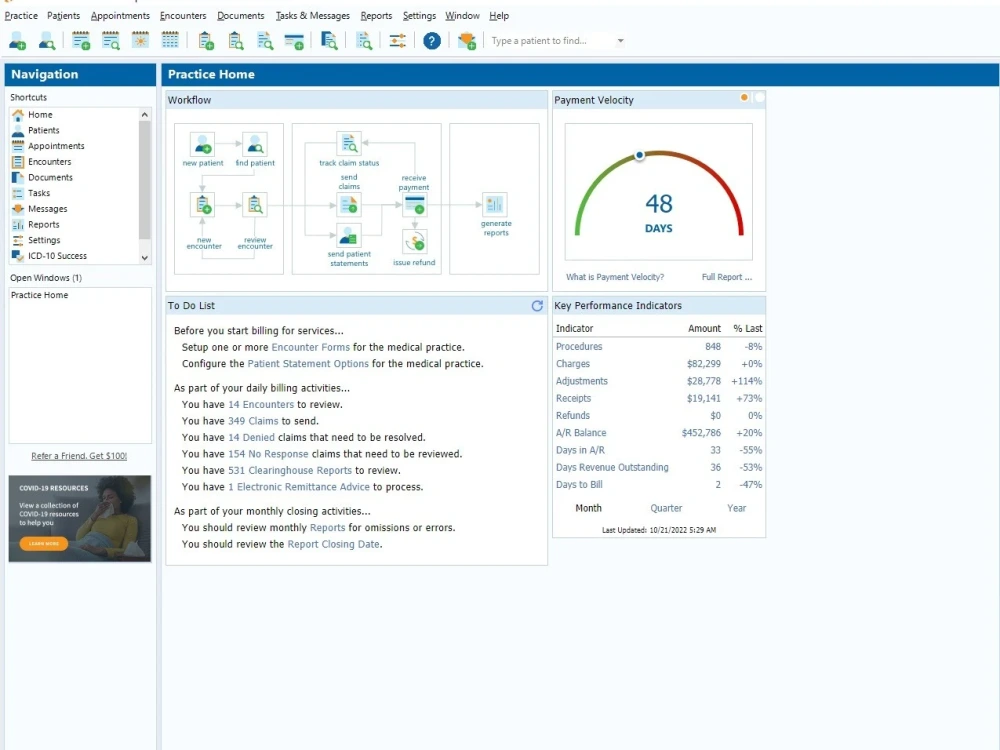This screenshot has height=750, width=1000.
Task: Click the Shortcuts list scroll-down arrow
Action: pos(145,258)
